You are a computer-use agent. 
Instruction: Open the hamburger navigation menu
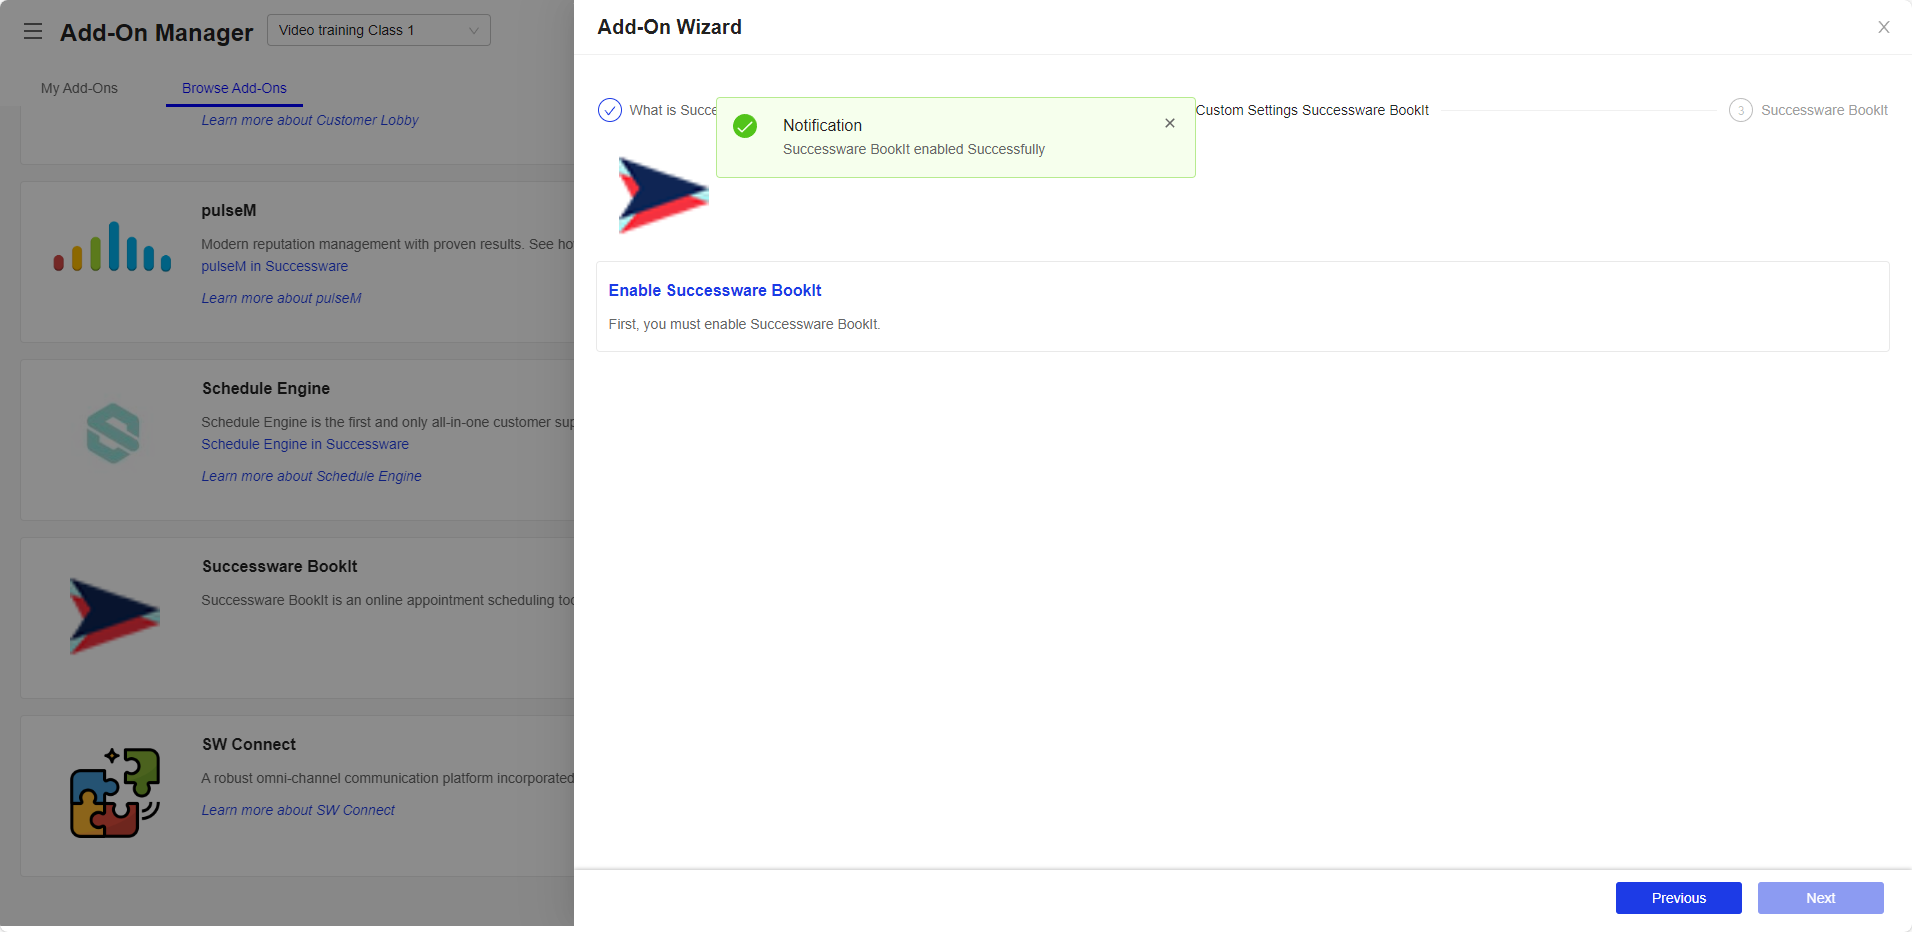pyautogui.click(x=33, y=31)
